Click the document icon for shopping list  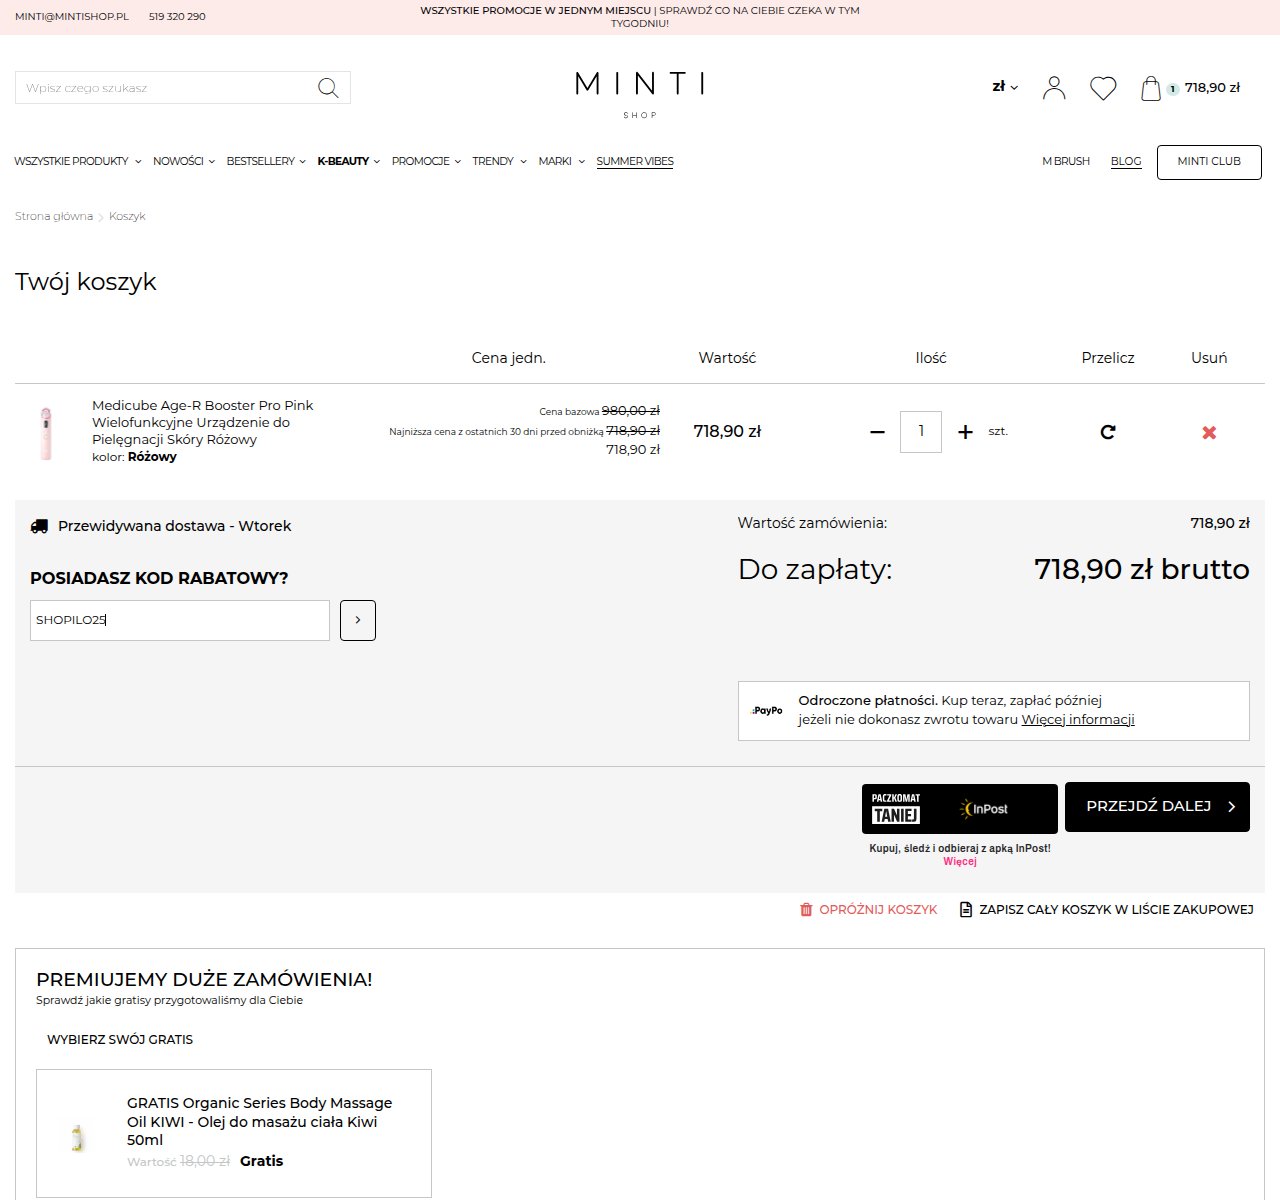966,910
